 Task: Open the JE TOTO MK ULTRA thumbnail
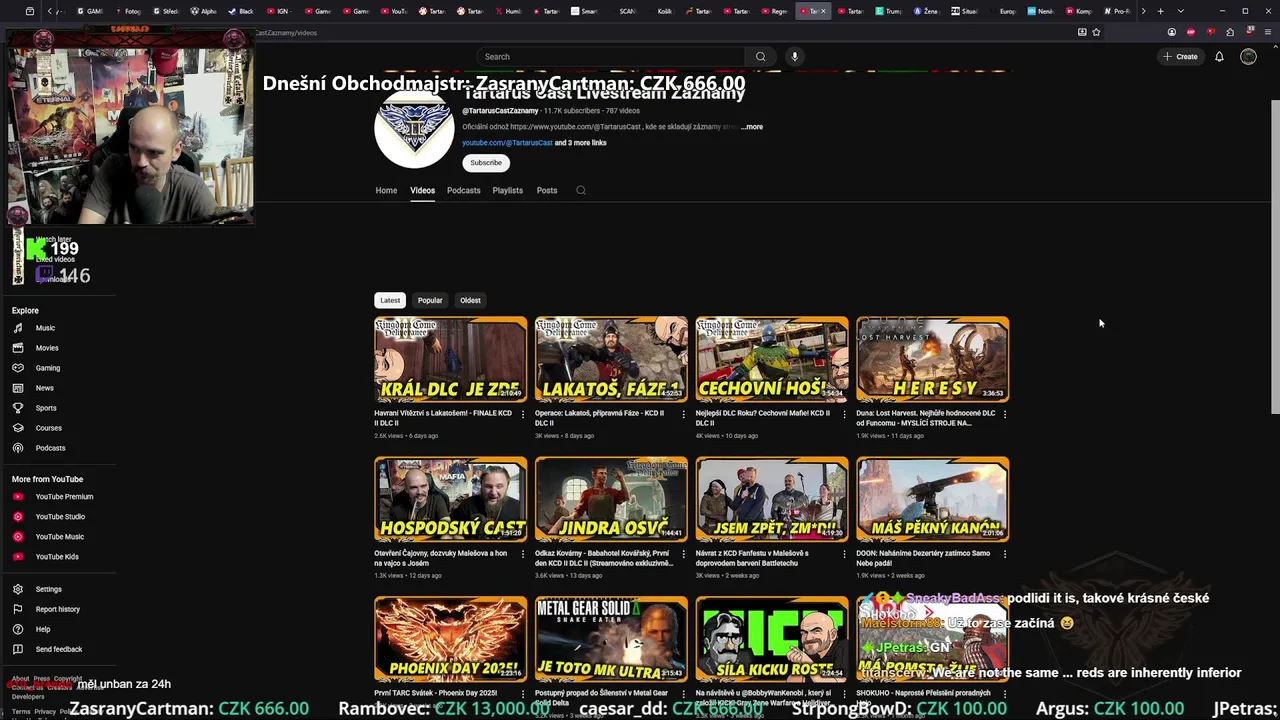point(611,639)
